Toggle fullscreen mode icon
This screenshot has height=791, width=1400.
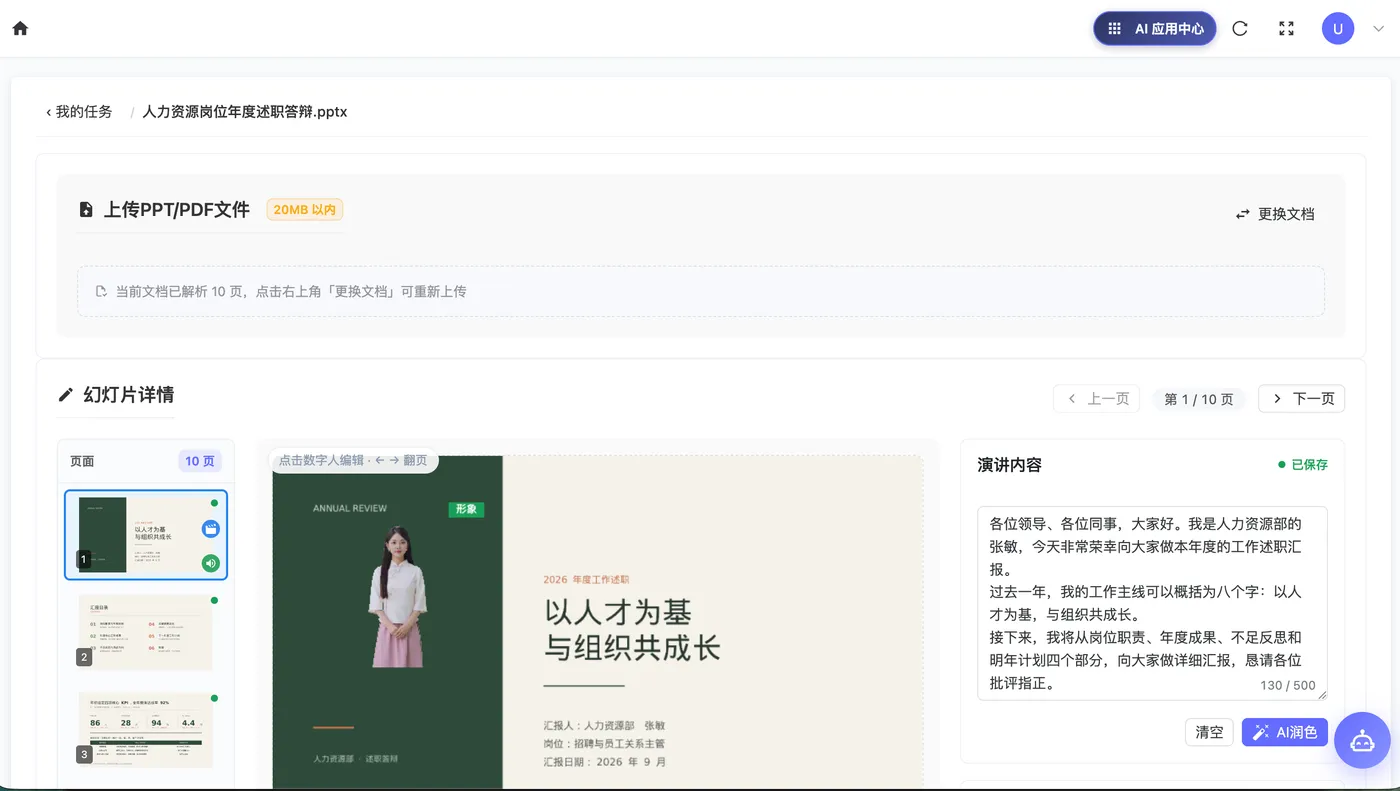click(1287, 29)
